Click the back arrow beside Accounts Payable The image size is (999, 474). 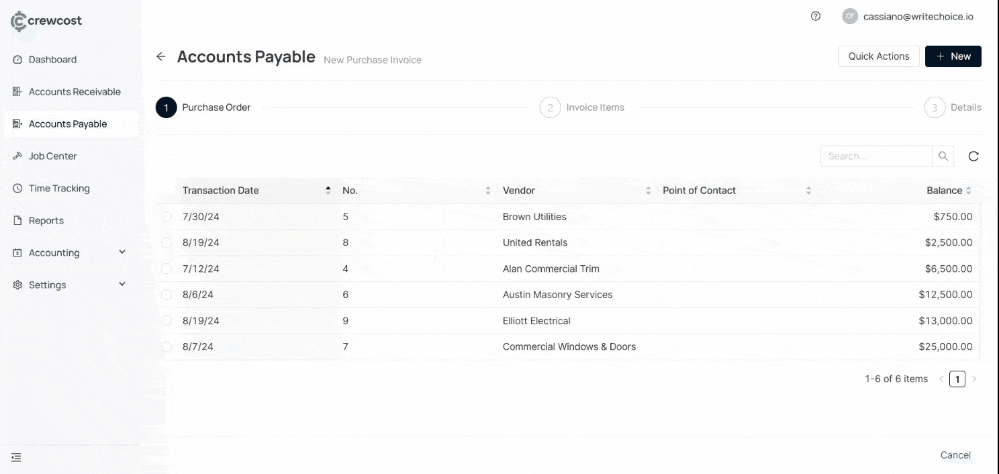pos(161,57)
